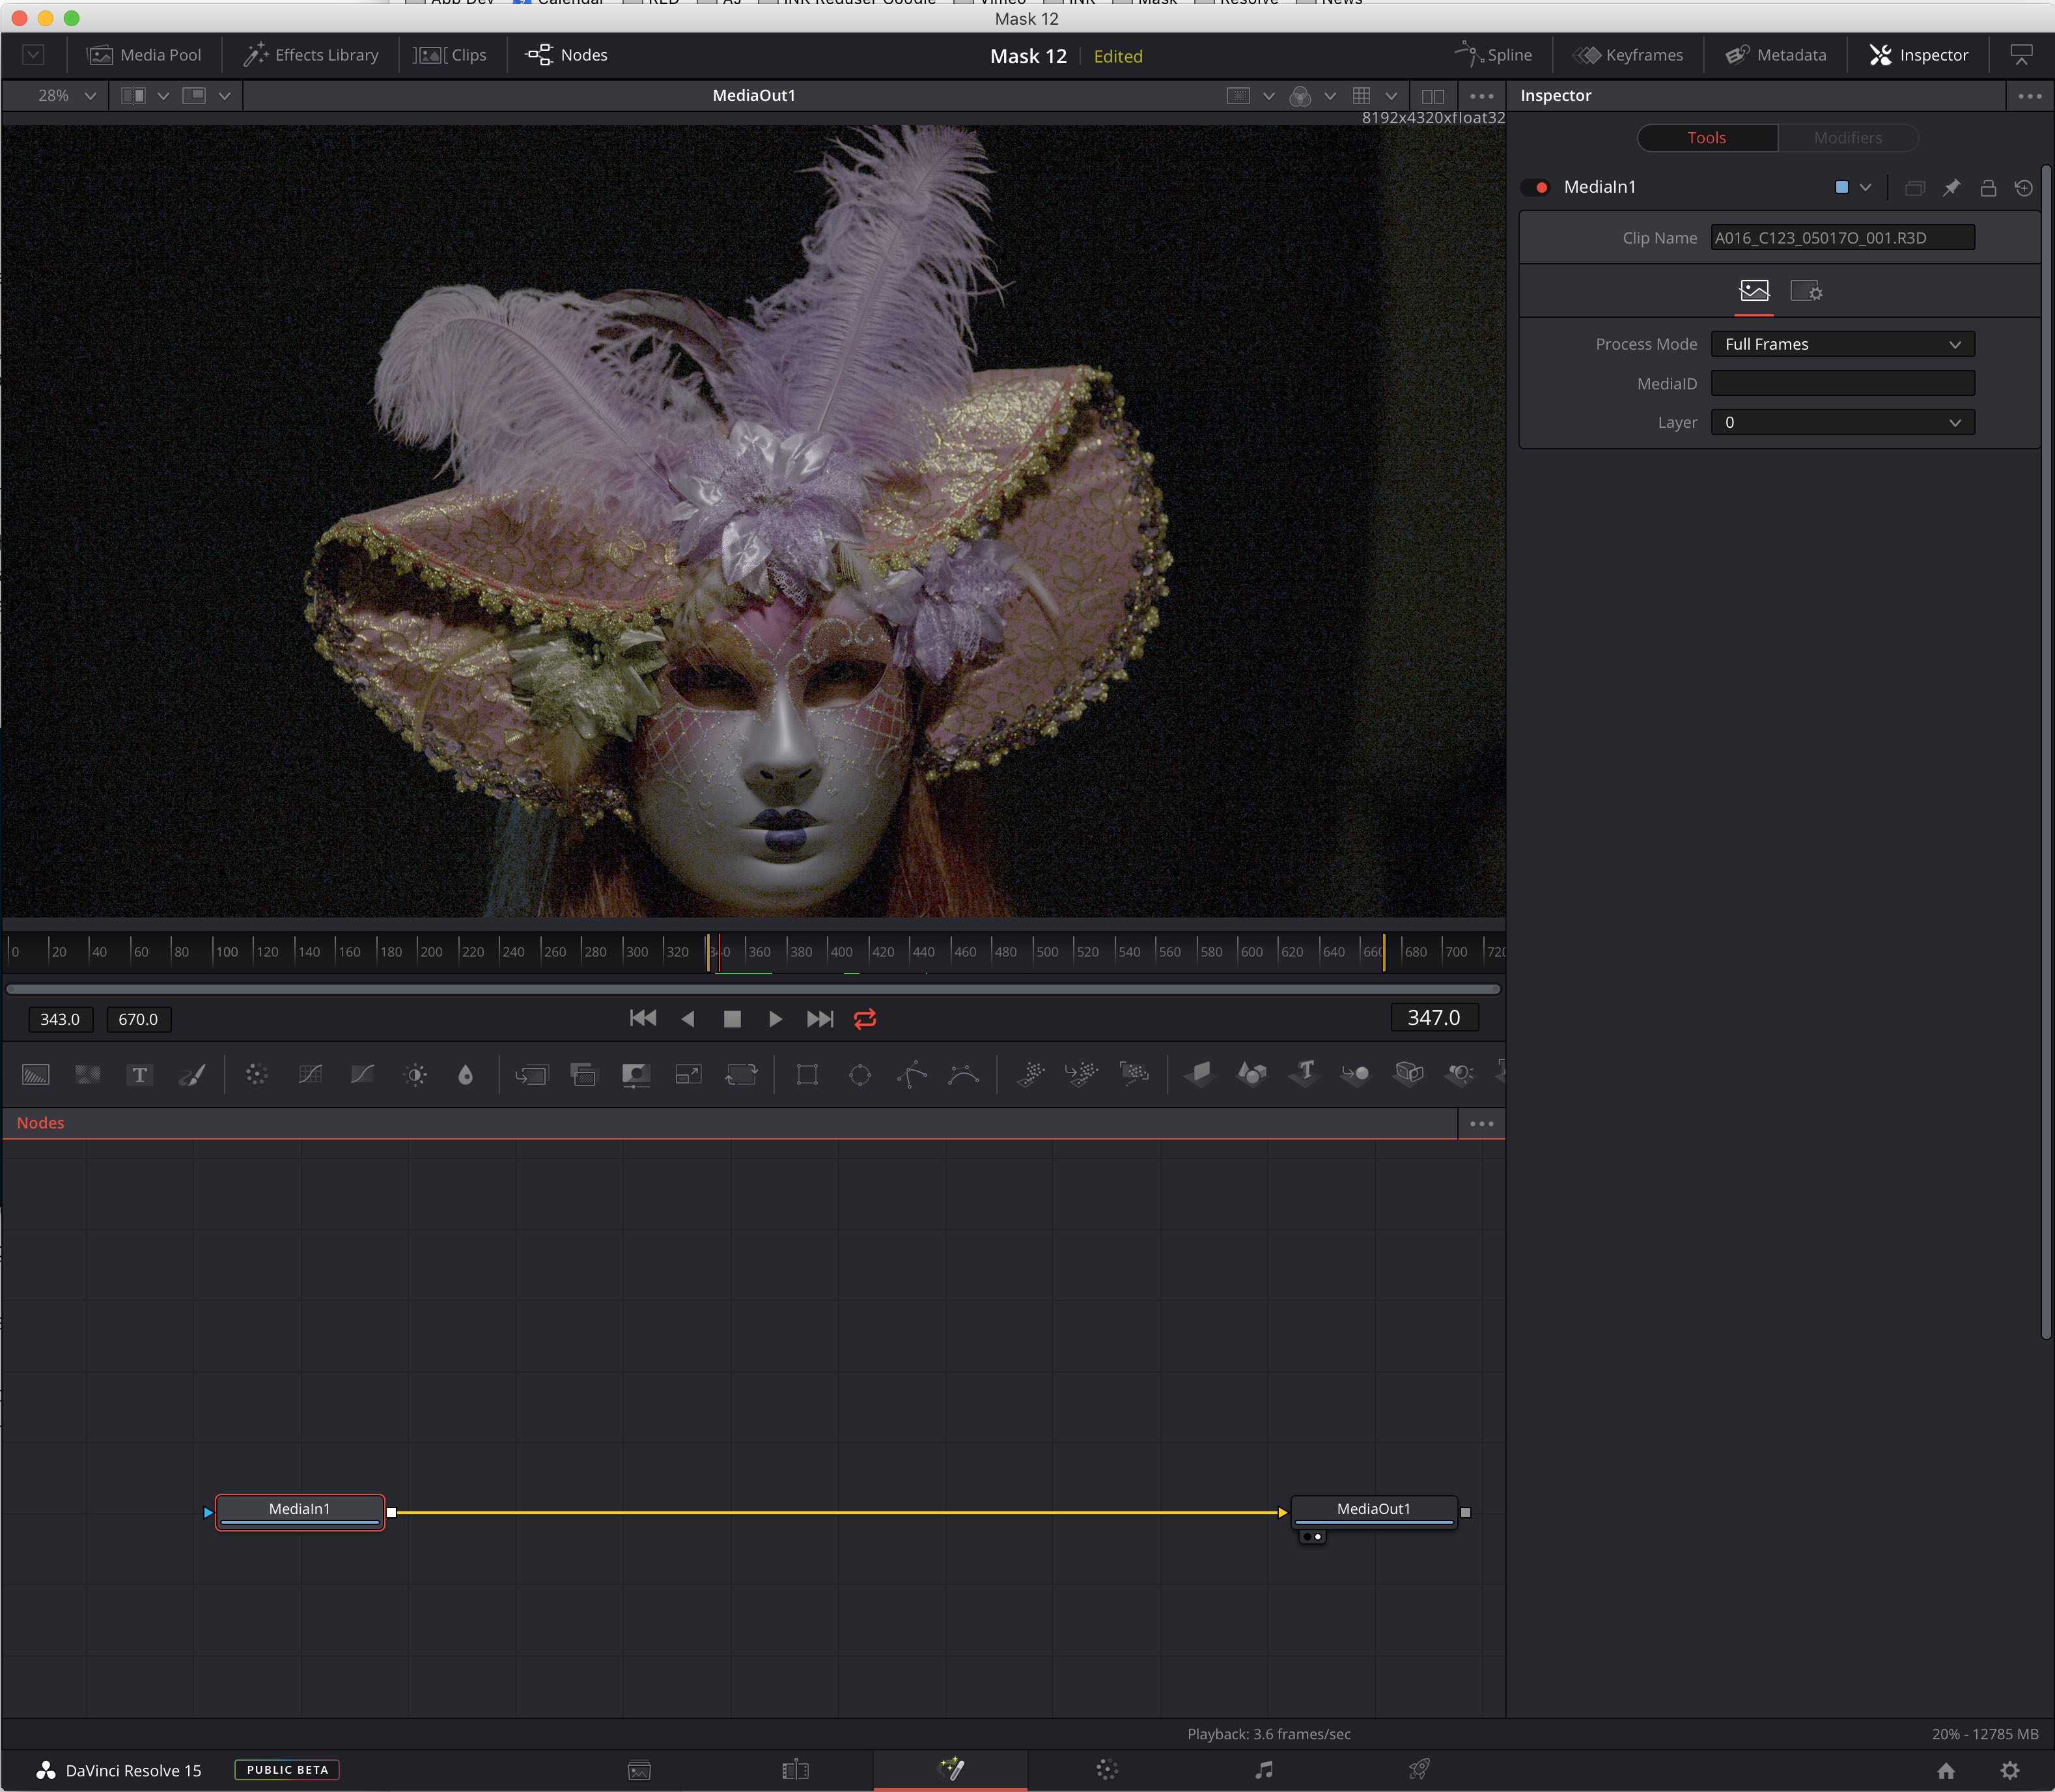This screenshot has width=2055, height=1792.
Task: Open the MediaIn1 tile color dropdown
Action: coord(1866,188)
